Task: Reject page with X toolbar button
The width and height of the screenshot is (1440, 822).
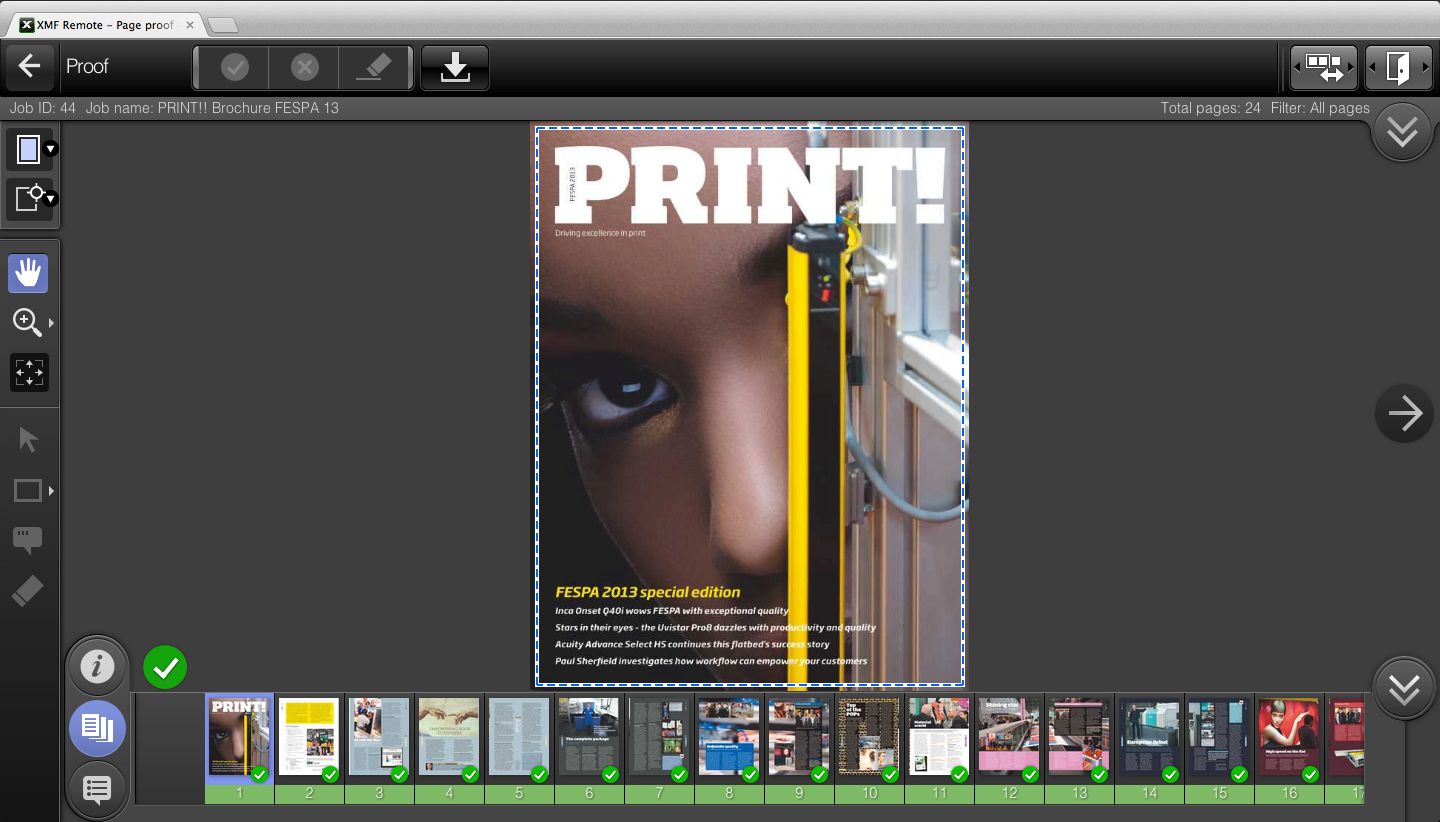Action: [304, 67]
